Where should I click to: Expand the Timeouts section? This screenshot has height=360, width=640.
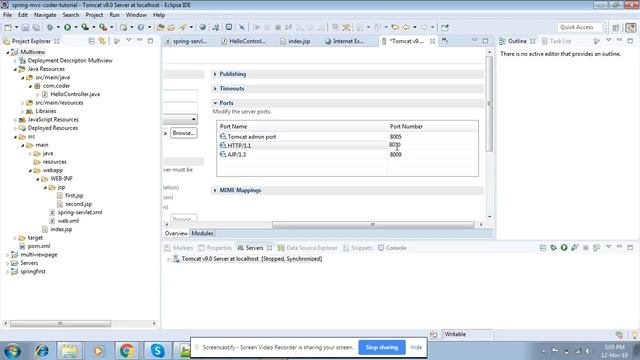point(215,89)
